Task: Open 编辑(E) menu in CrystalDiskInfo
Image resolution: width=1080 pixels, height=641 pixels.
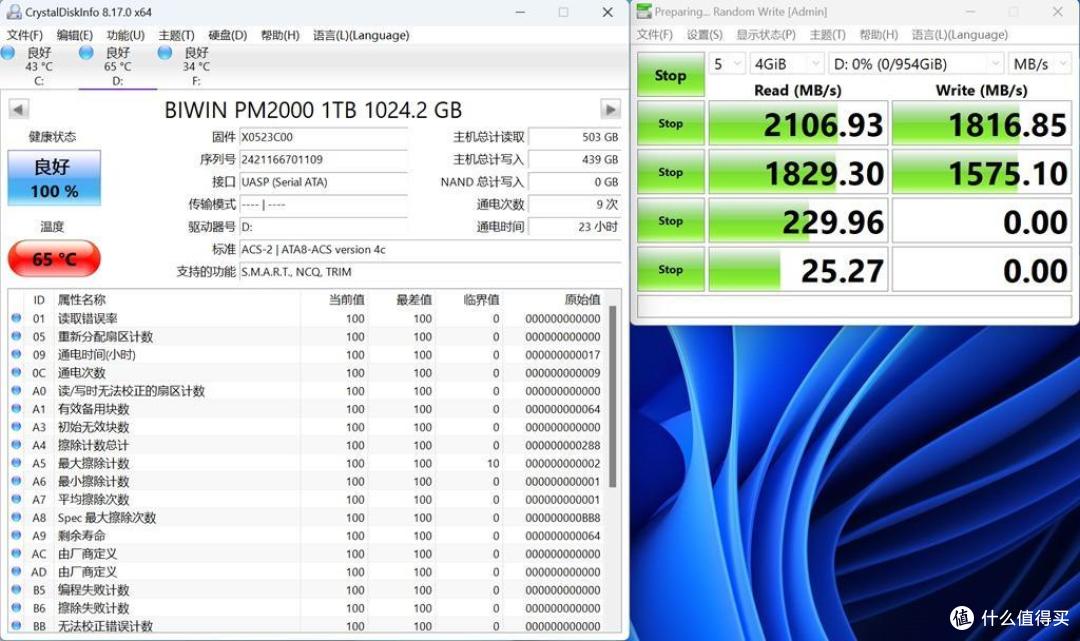Action: pos(74,35)
